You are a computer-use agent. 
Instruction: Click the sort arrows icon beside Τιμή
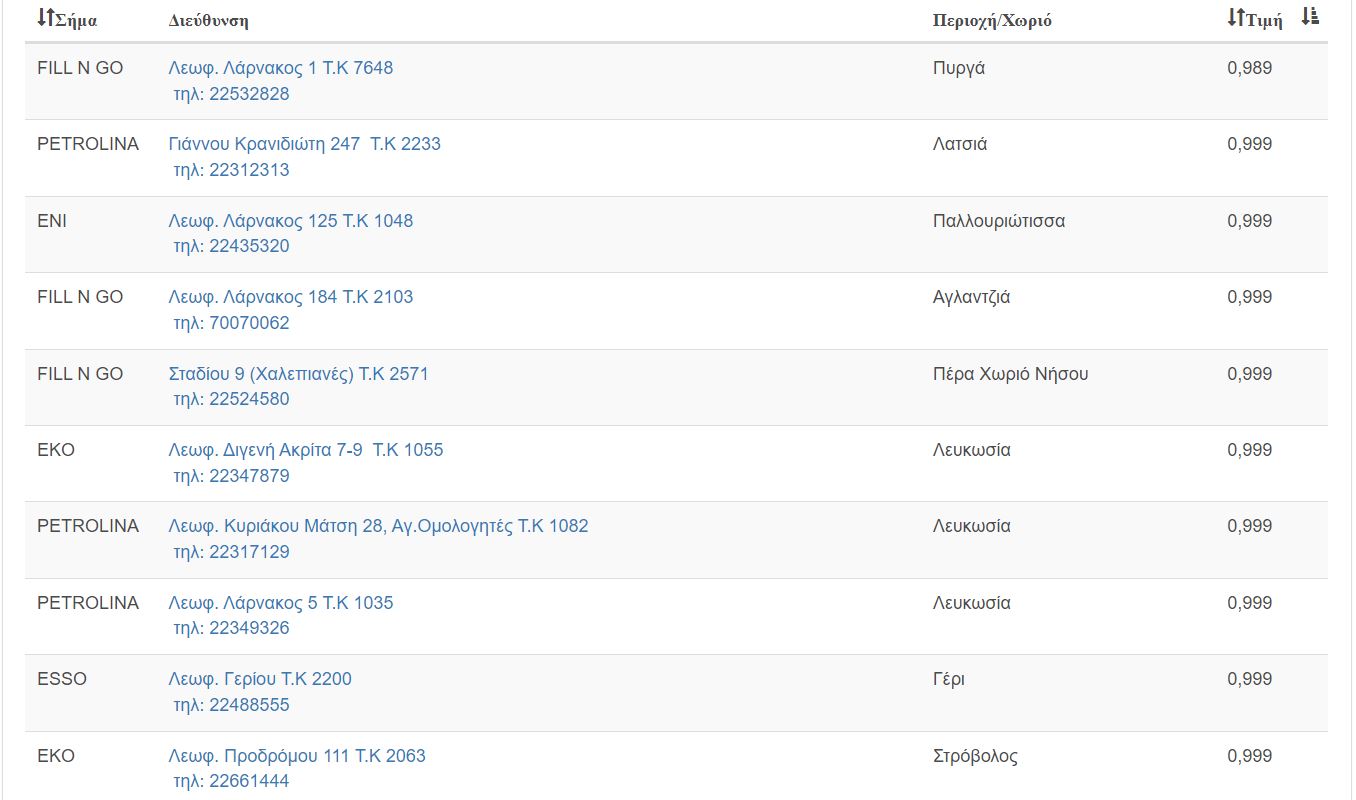[1236, 18]
